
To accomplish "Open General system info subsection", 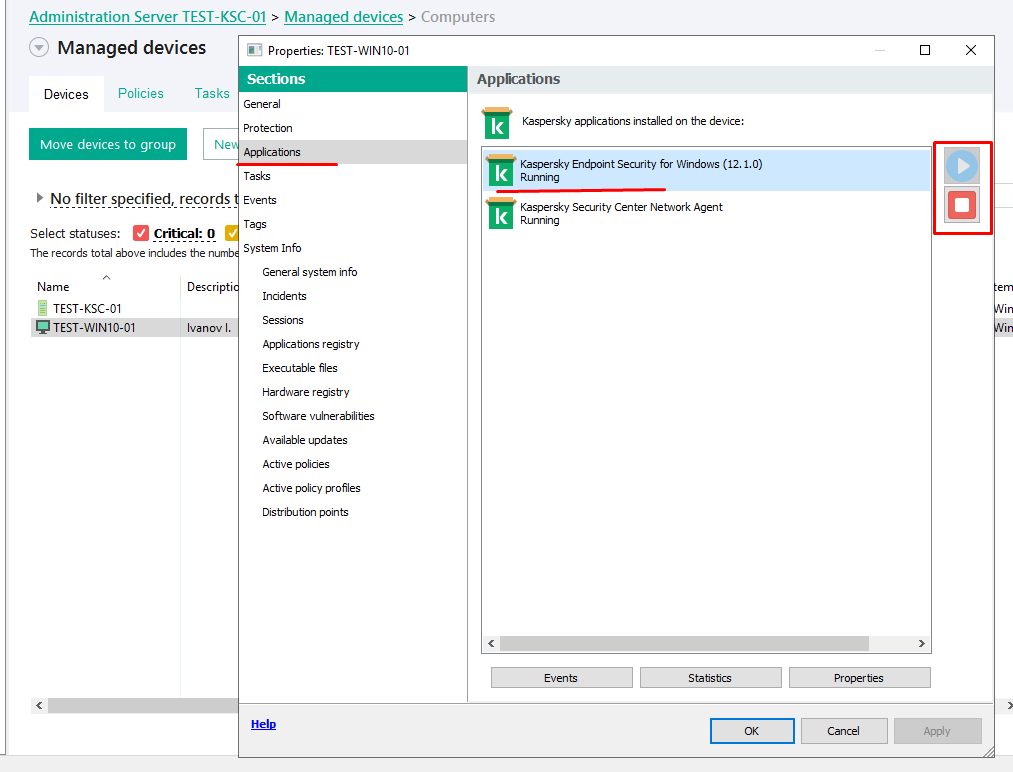I will (309, 272).
